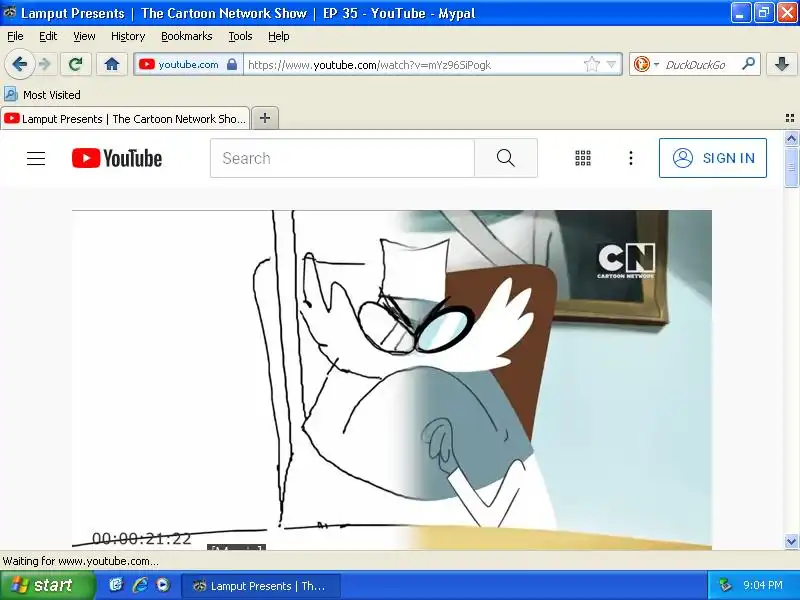Open the YouTube apps grid icon
The width and height of the screenshot is (800, 600).
583,158
